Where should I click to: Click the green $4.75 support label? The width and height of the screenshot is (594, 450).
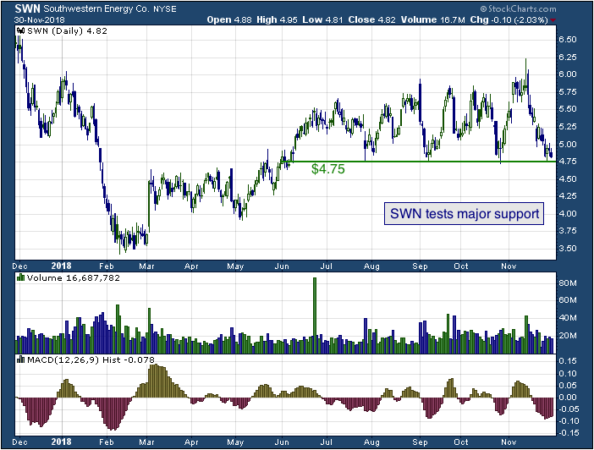(328, 169)
